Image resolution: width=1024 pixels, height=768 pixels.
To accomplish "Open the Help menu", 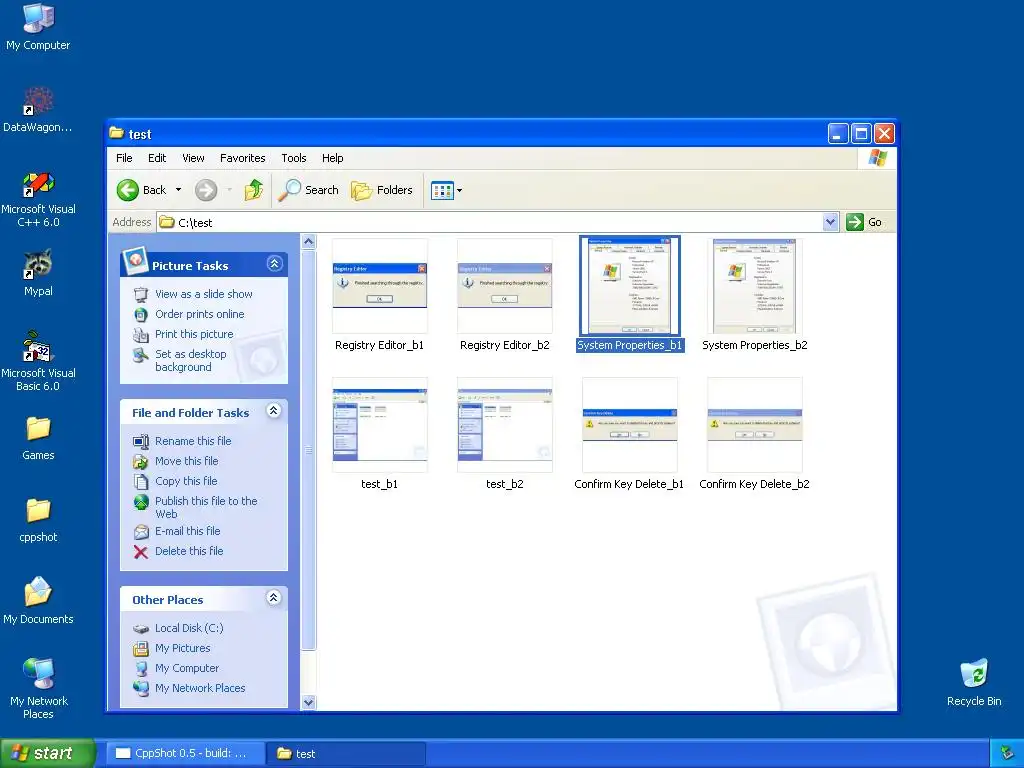I will pos(332,158).
